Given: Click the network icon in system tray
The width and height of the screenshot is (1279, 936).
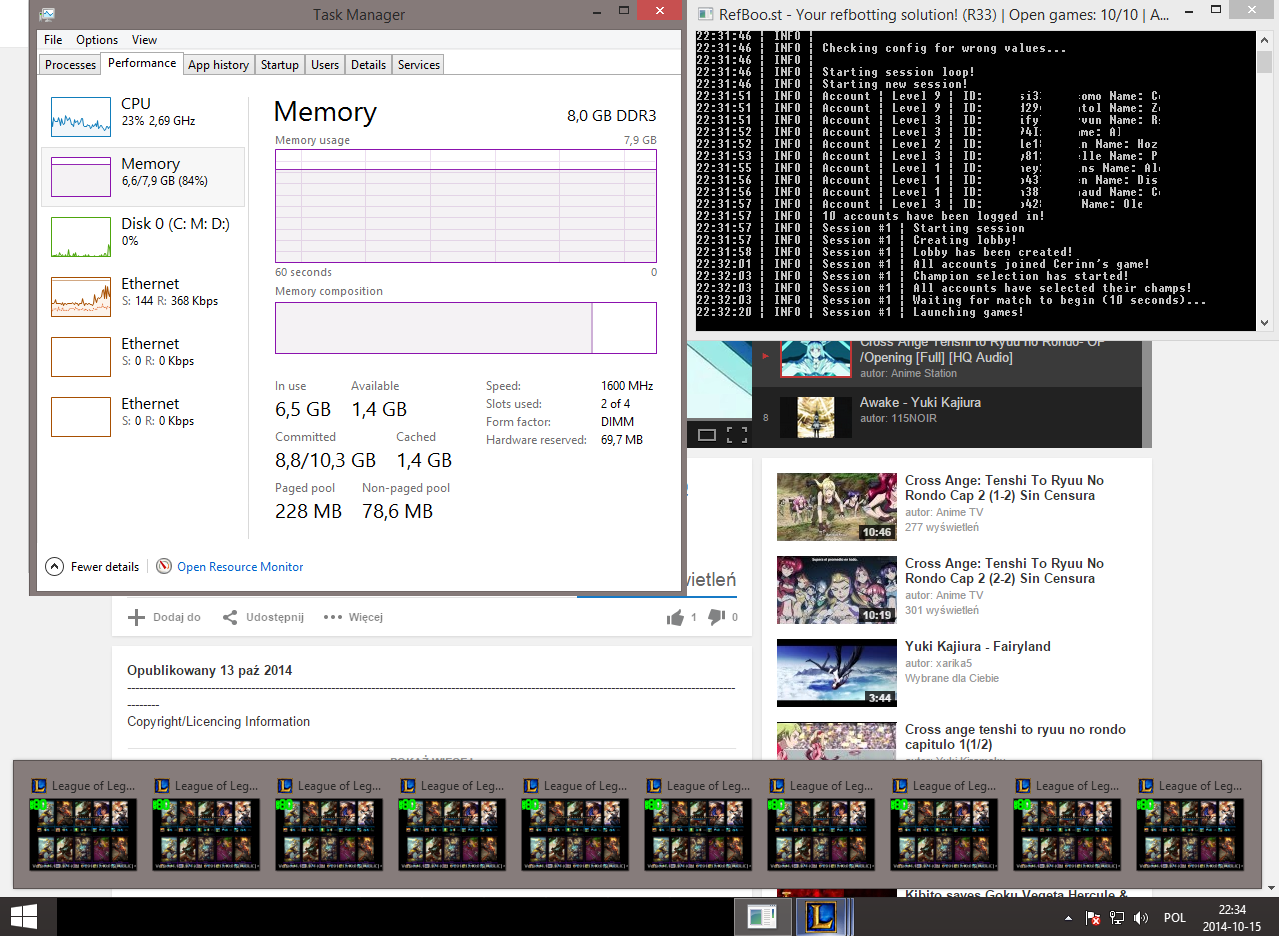Looking at the screenshot, I should coord(1117,918).
